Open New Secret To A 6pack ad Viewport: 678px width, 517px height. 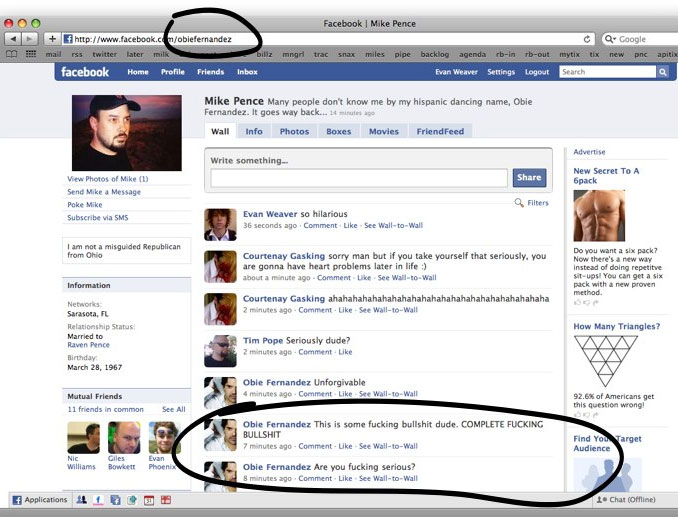click(x=606, y=176)
